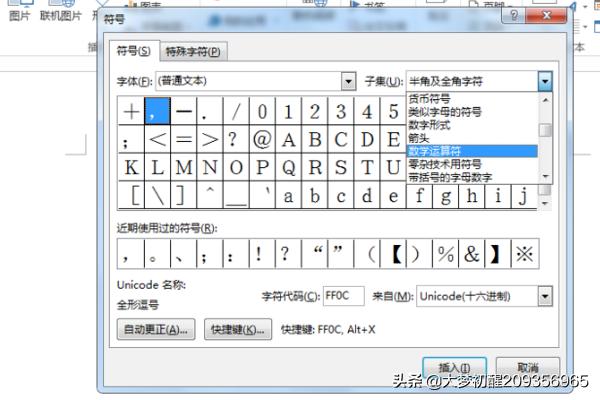Click the symbol grid scrollbar down arrow

(x=545, y=203)
